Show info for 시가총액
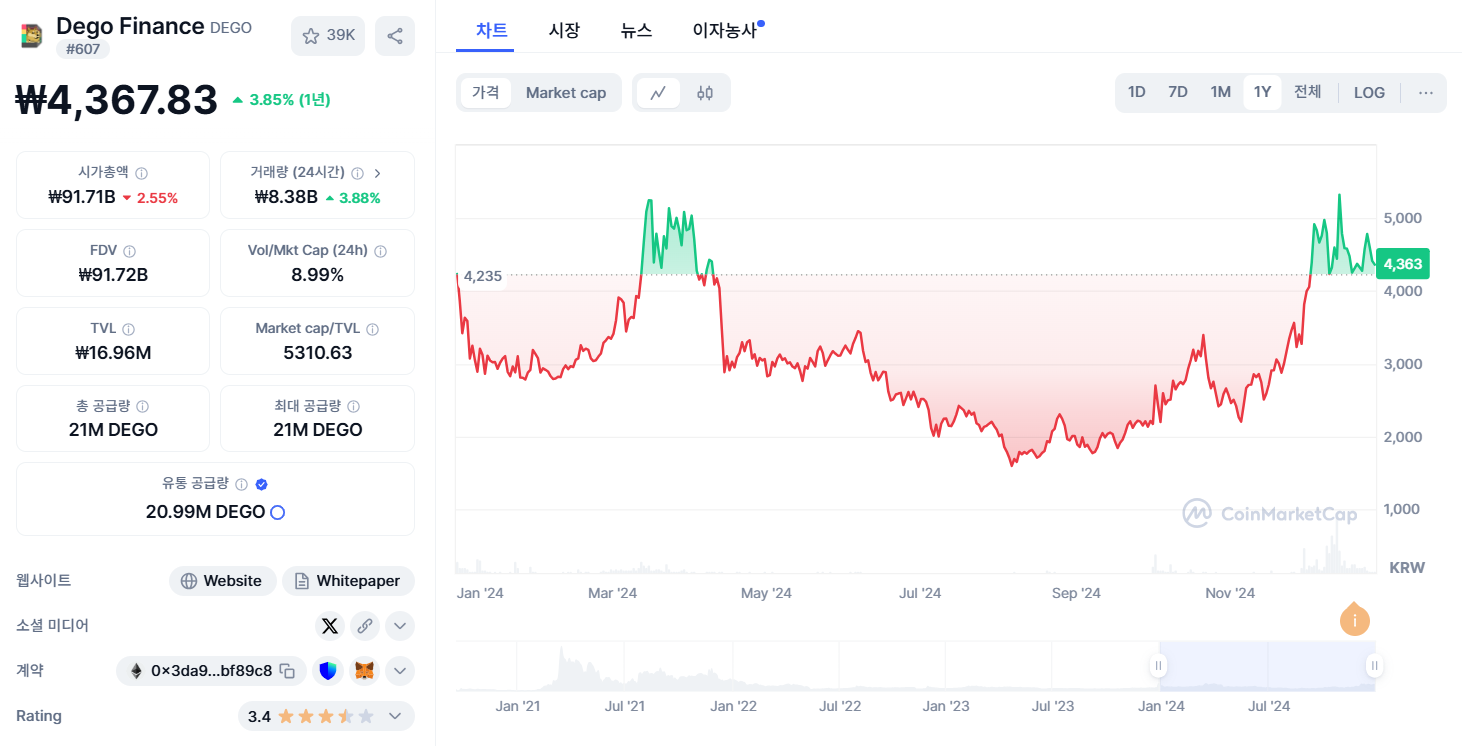 (142, 173)
